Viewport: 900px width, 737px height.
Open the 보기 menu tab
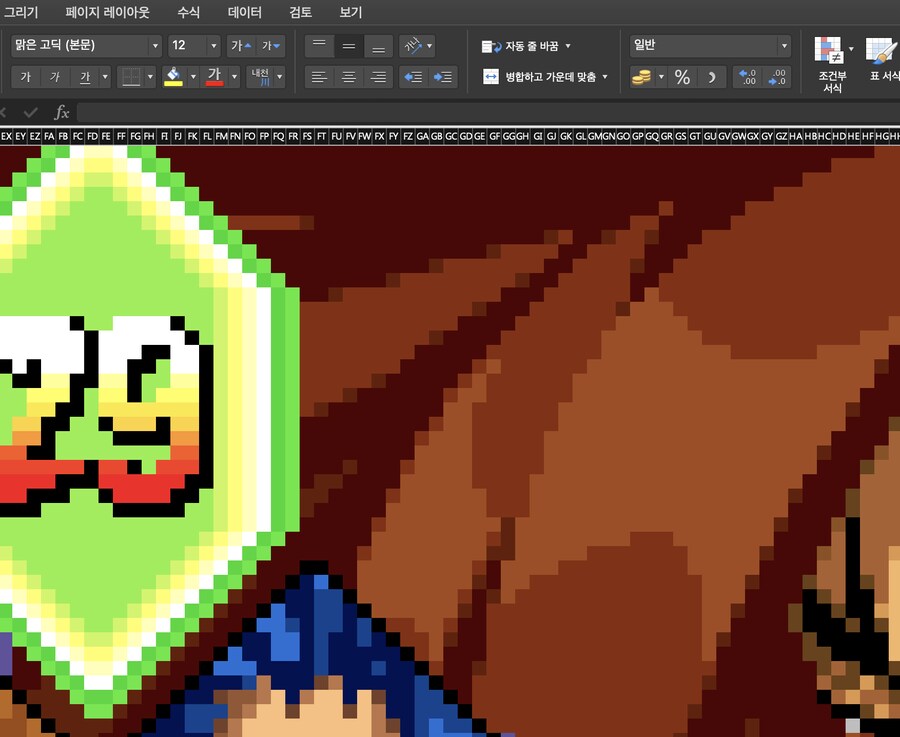coord(349,13)
